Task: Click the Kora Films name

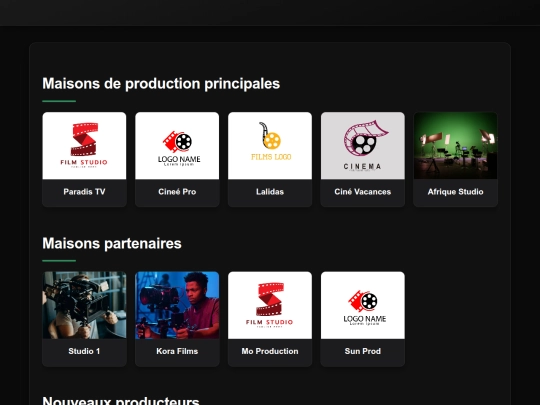Action: click(177, 351)
